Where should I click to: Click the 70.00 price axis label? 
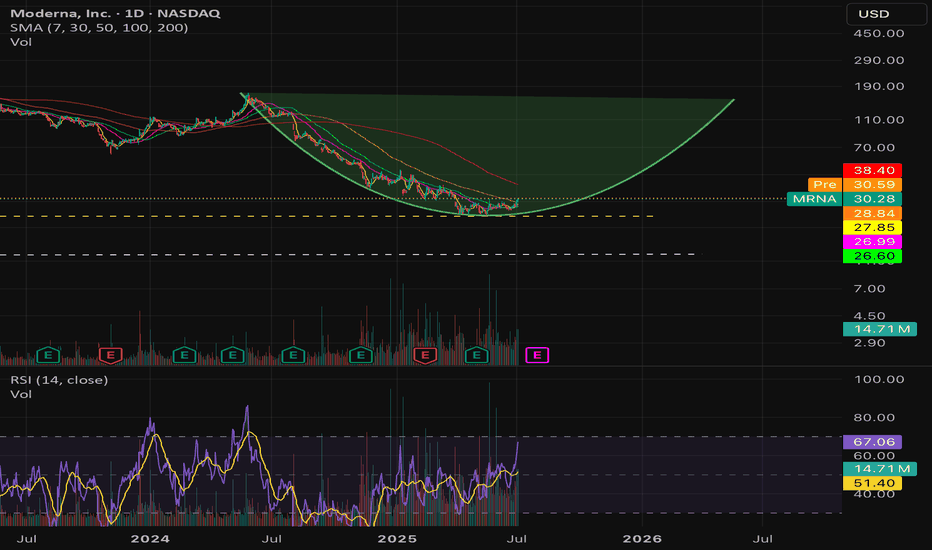point(874,147)
